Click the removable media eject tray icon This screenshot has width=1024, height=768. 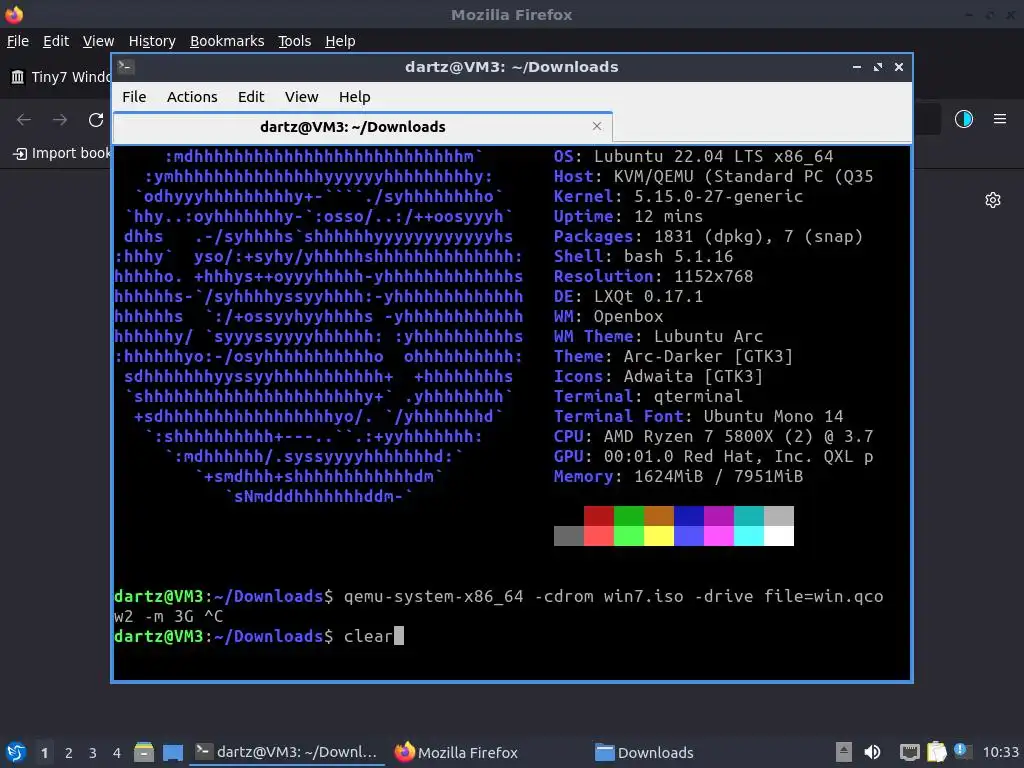(x=844, y=752)
